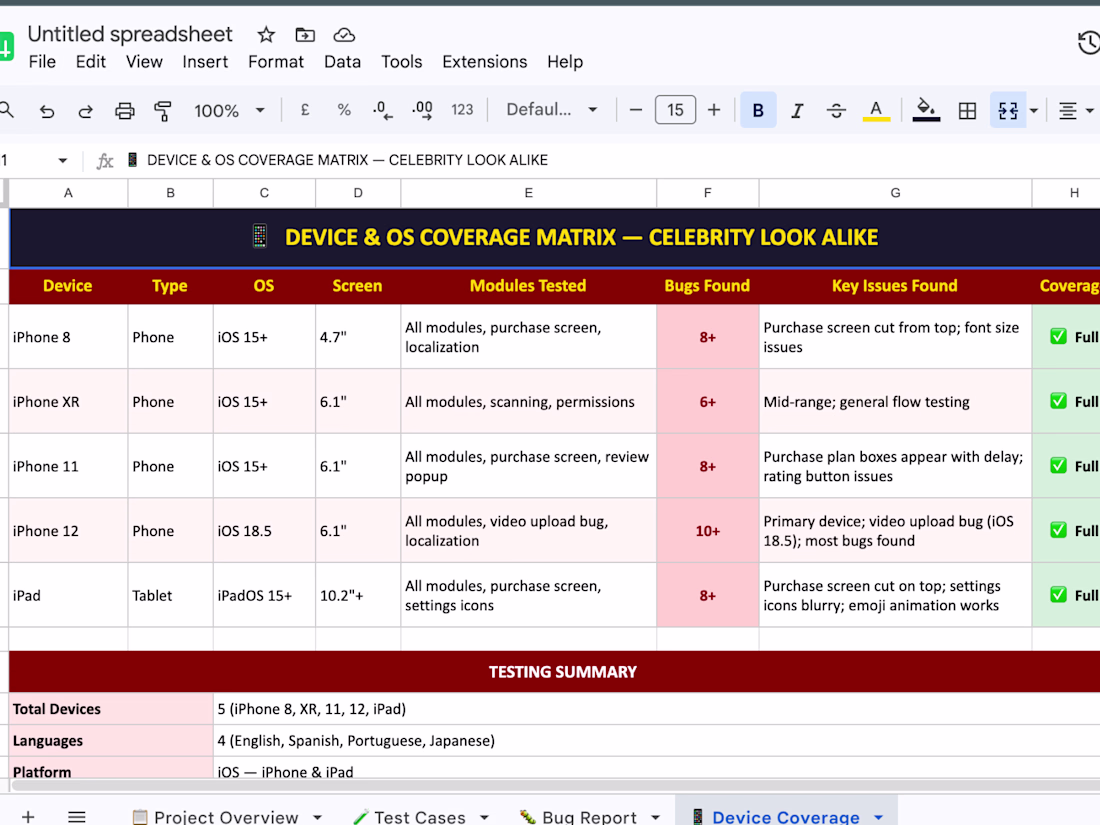The height and width of the screenshot is (825, 1100).
Task: Click the font size field showing 15
Action: click(675, 110)
